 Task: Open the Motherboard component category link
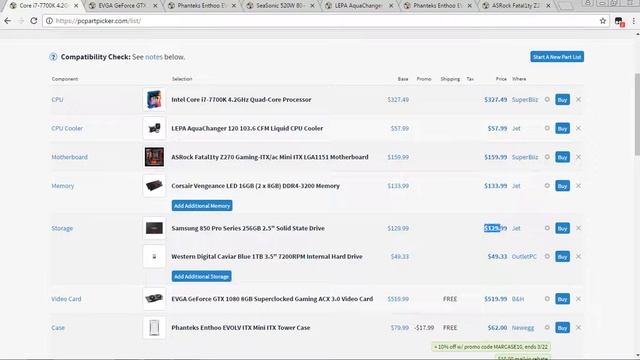pos(69,157)
